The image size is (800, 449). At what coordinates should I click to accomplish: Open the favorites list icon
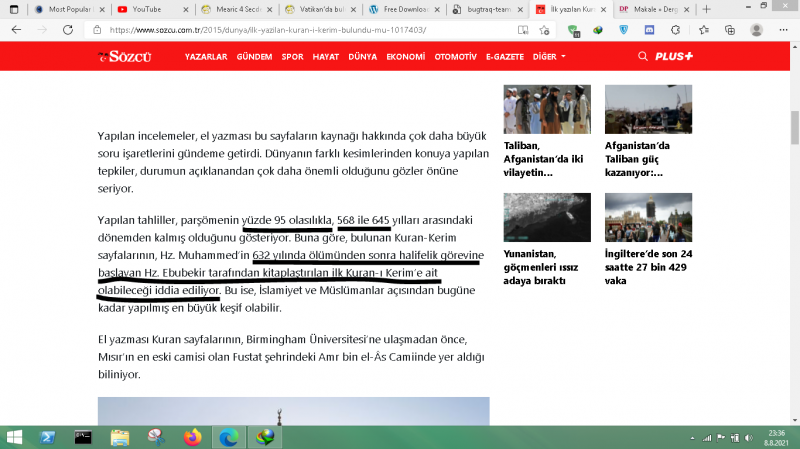coord(704,30)
